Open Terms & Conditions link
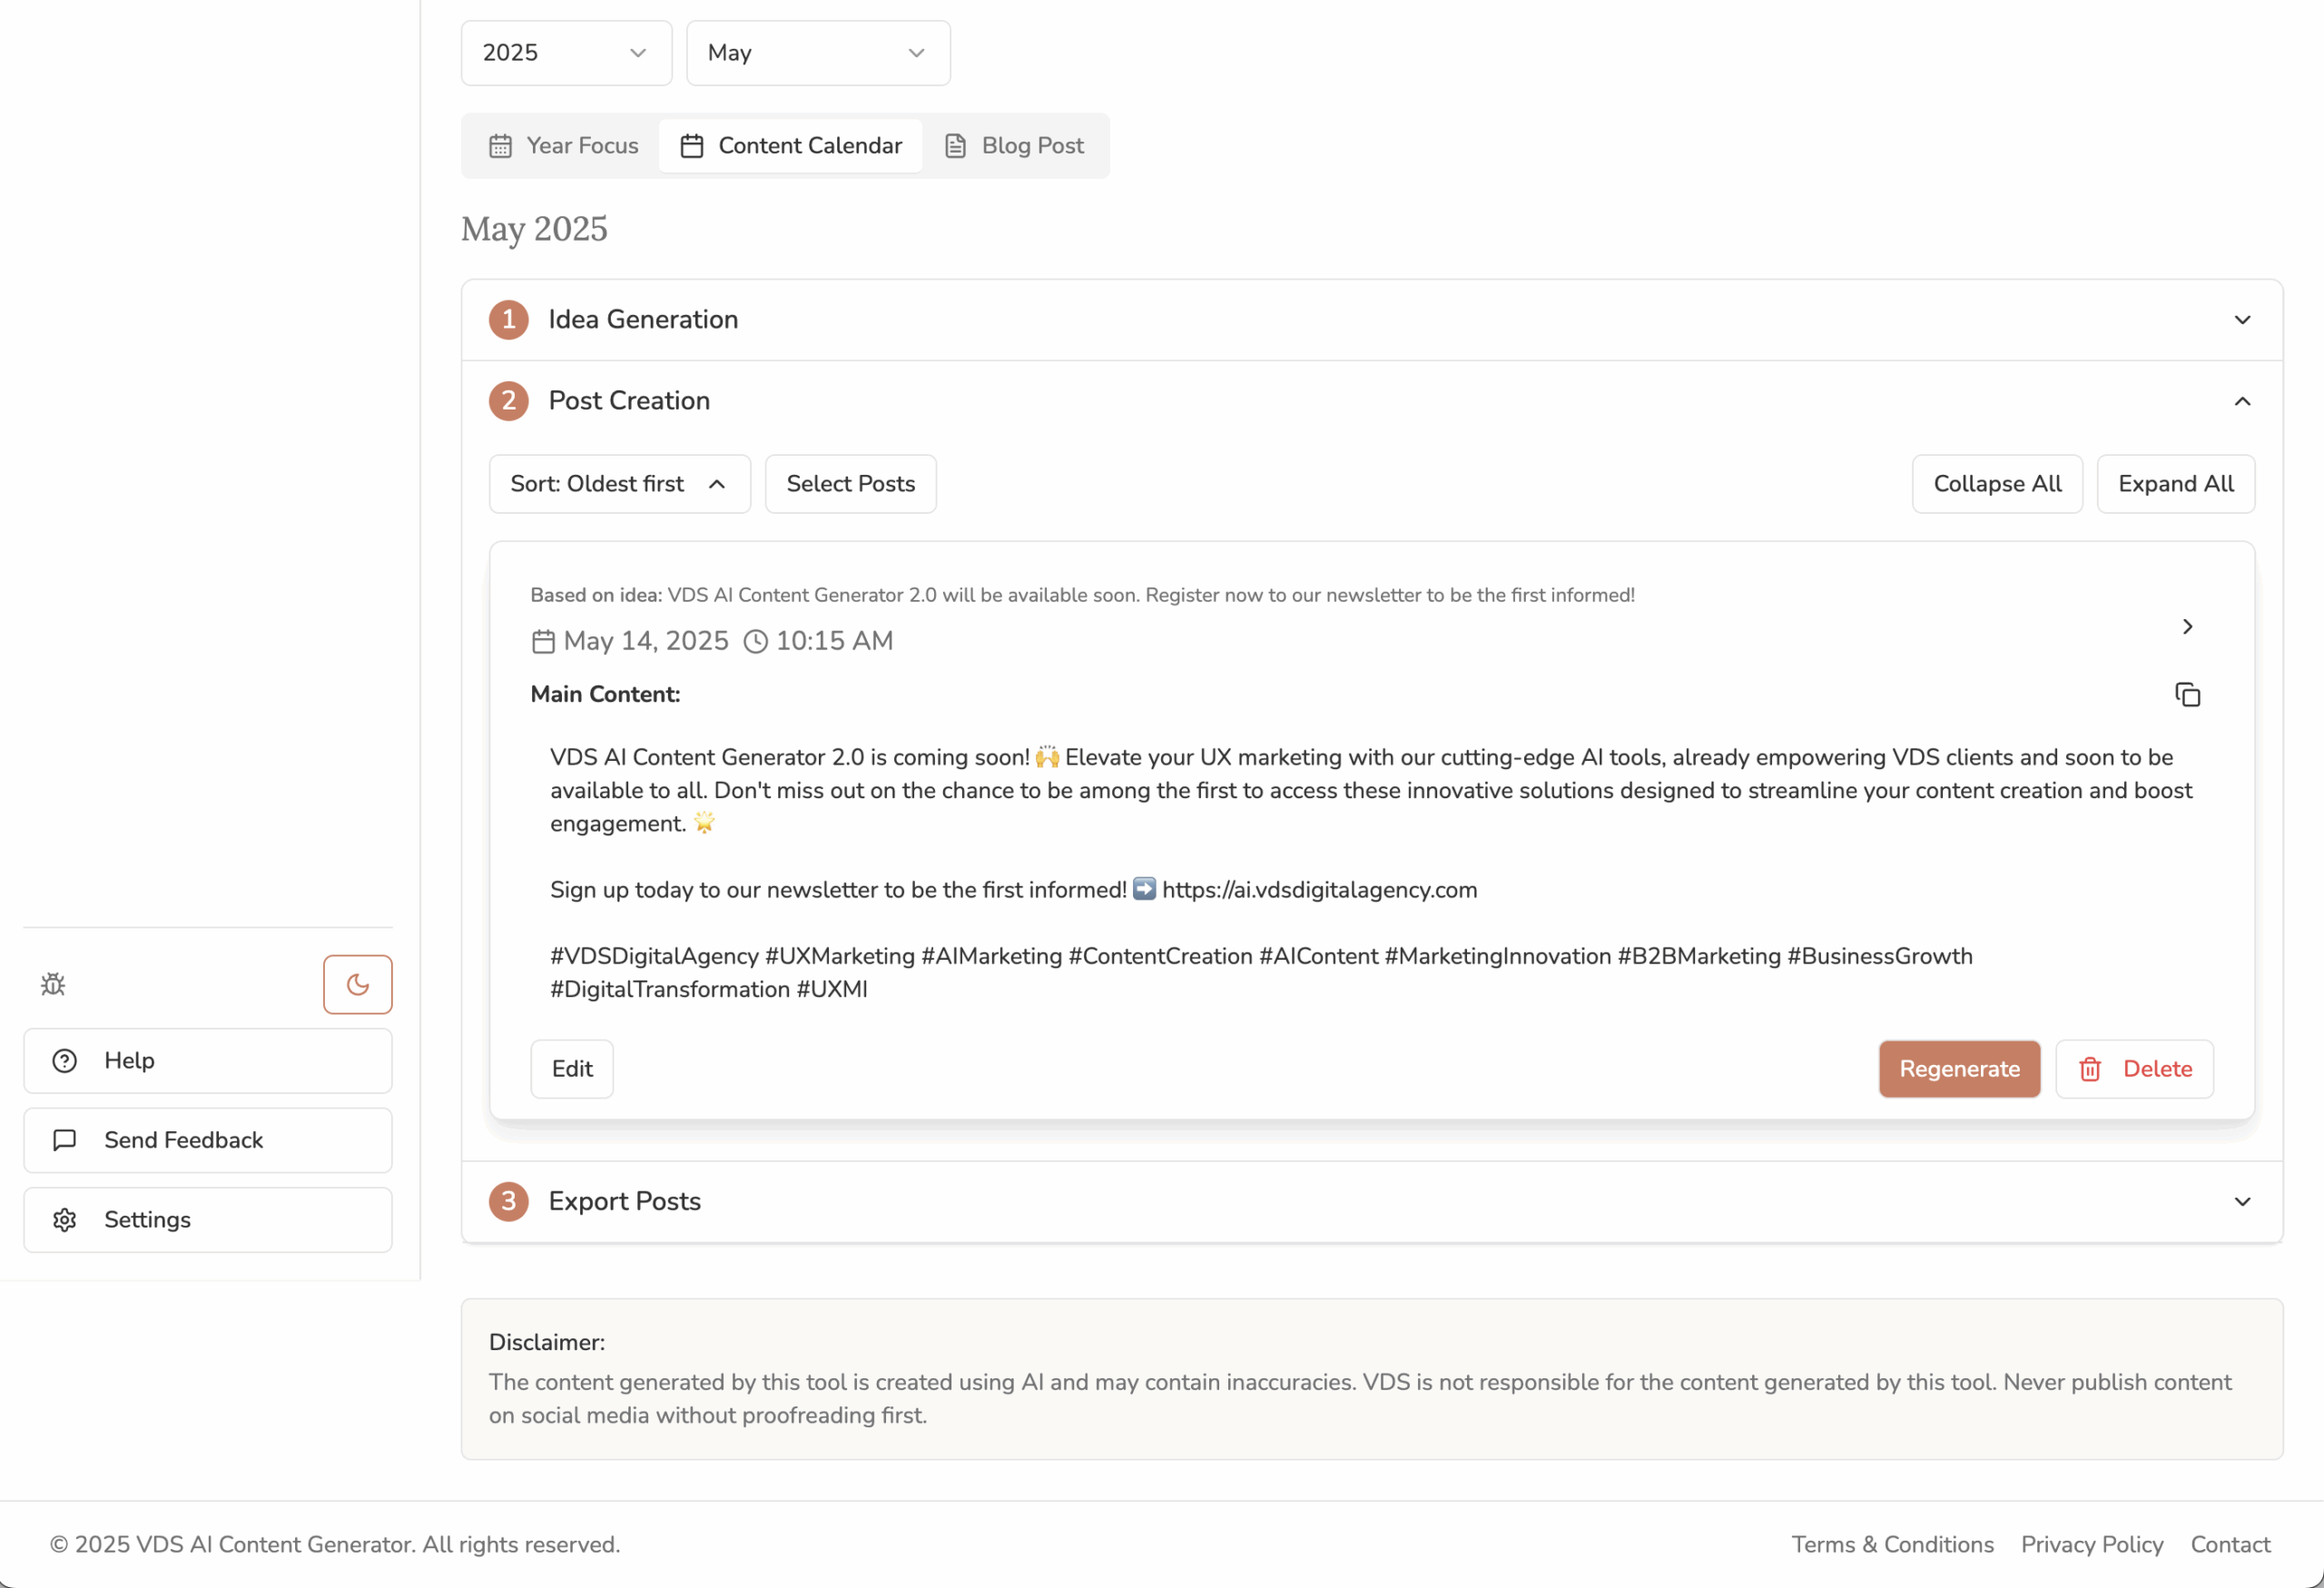Screen dimensions: 2324x1588 tap(1892, 1545)
